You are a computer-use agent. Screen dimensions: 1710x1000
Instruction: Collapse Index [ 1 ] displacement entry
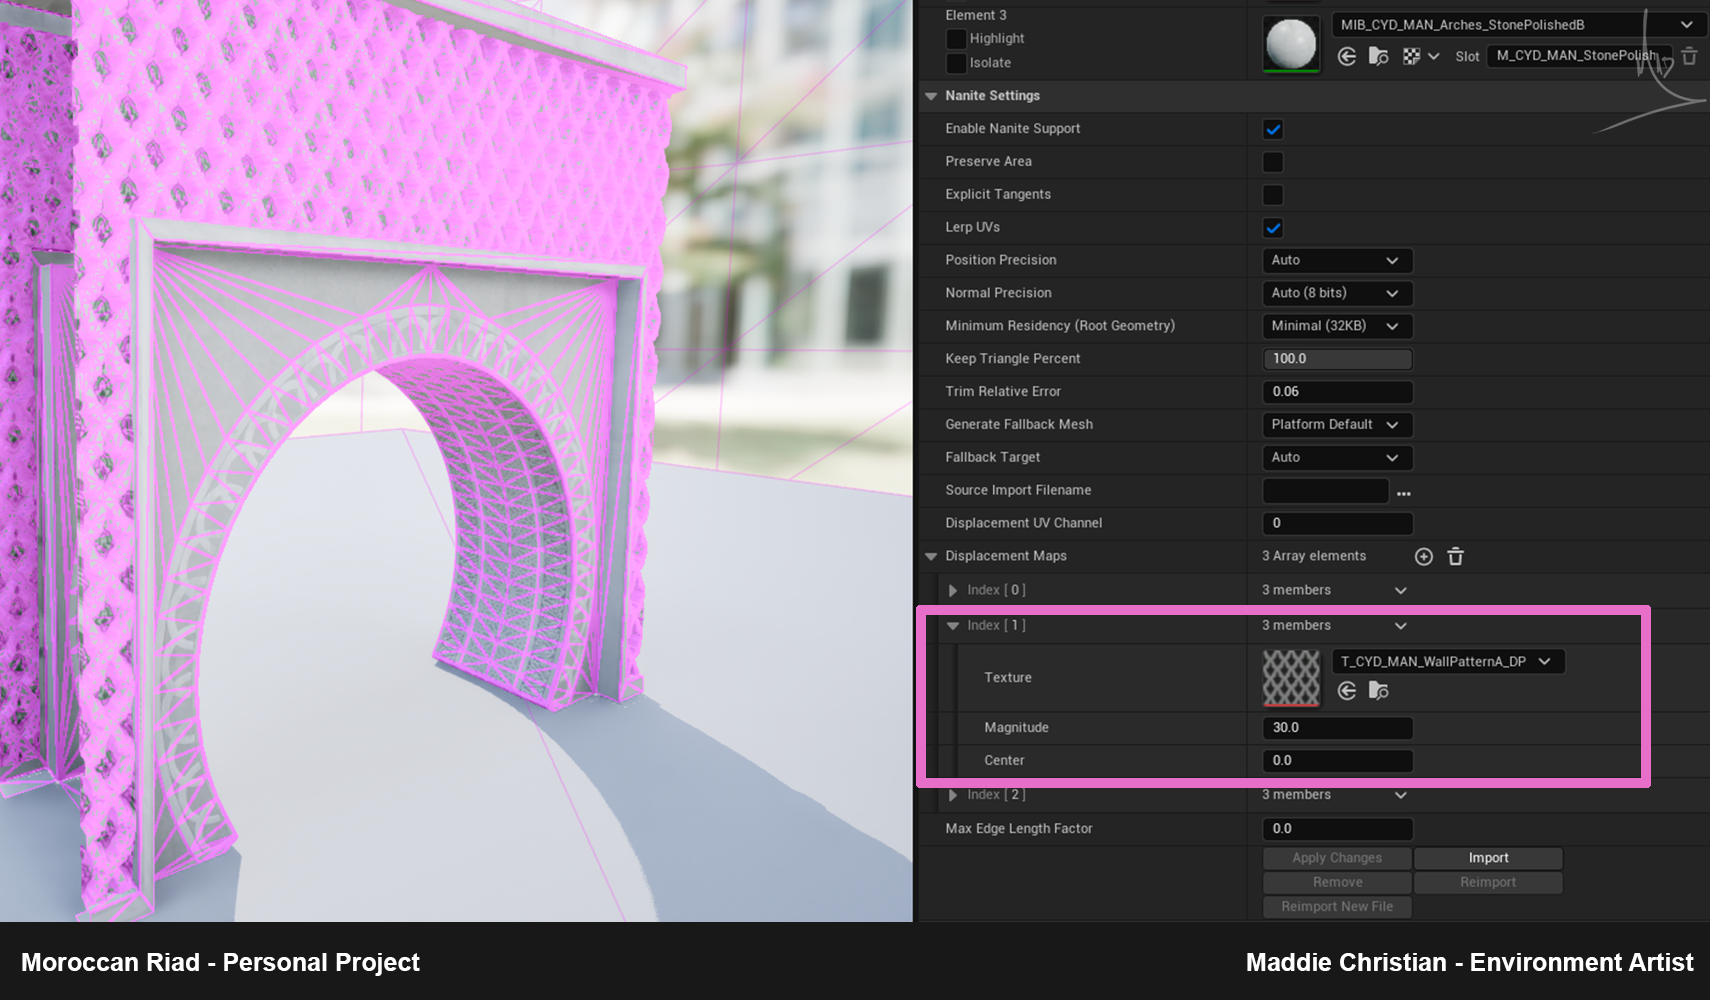pos(953,626)
